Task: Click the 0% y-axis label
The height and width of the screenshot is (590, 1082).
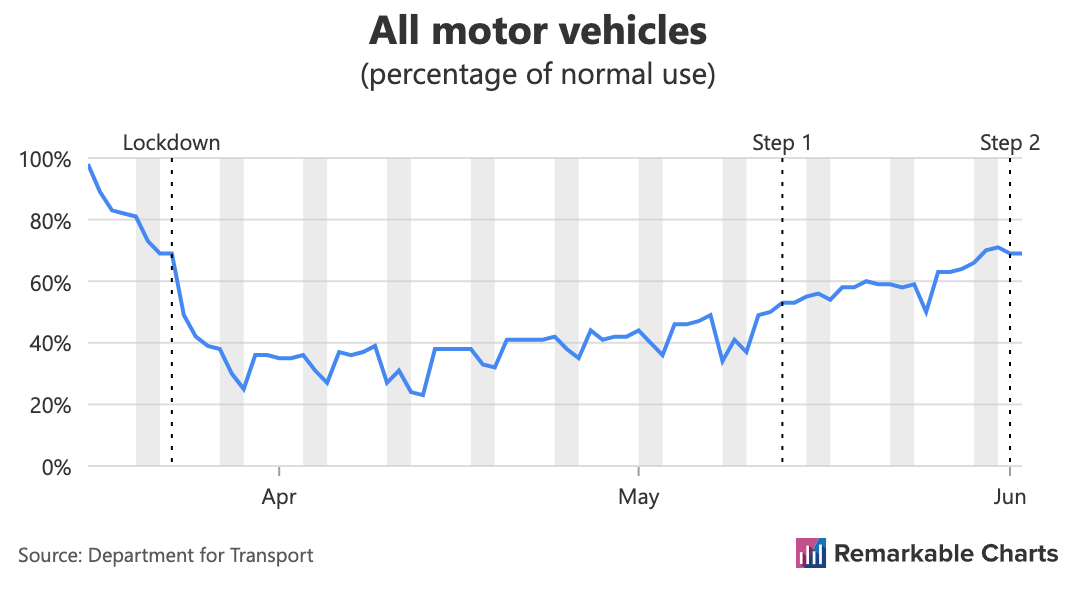Action: [54, 467]
